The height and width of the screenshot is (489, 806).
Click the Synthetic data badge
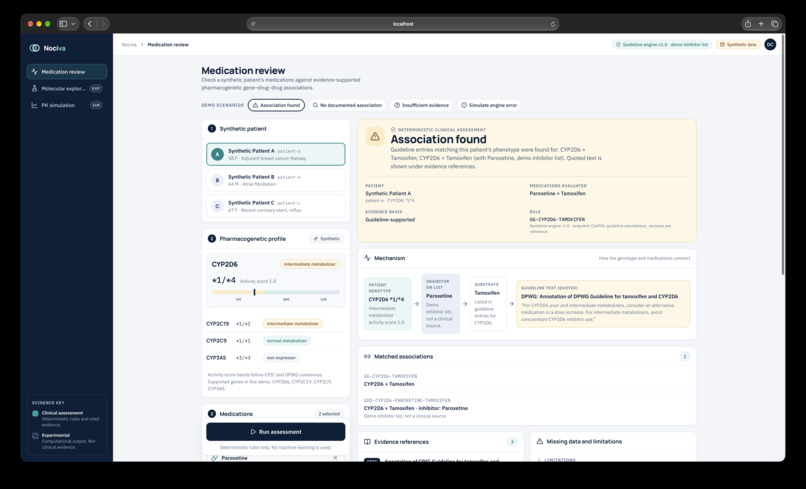click(738, 45)
